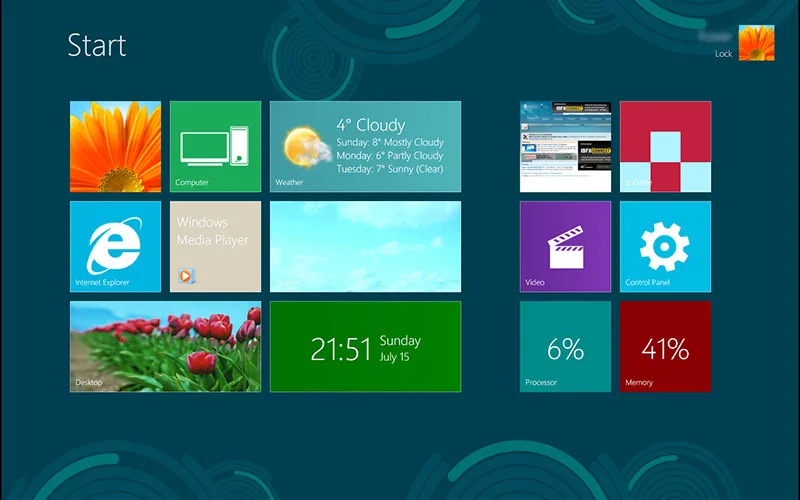Open the orange flower photo tile
The height and width of the screenshot is (500, 800).
pos(115,146)
